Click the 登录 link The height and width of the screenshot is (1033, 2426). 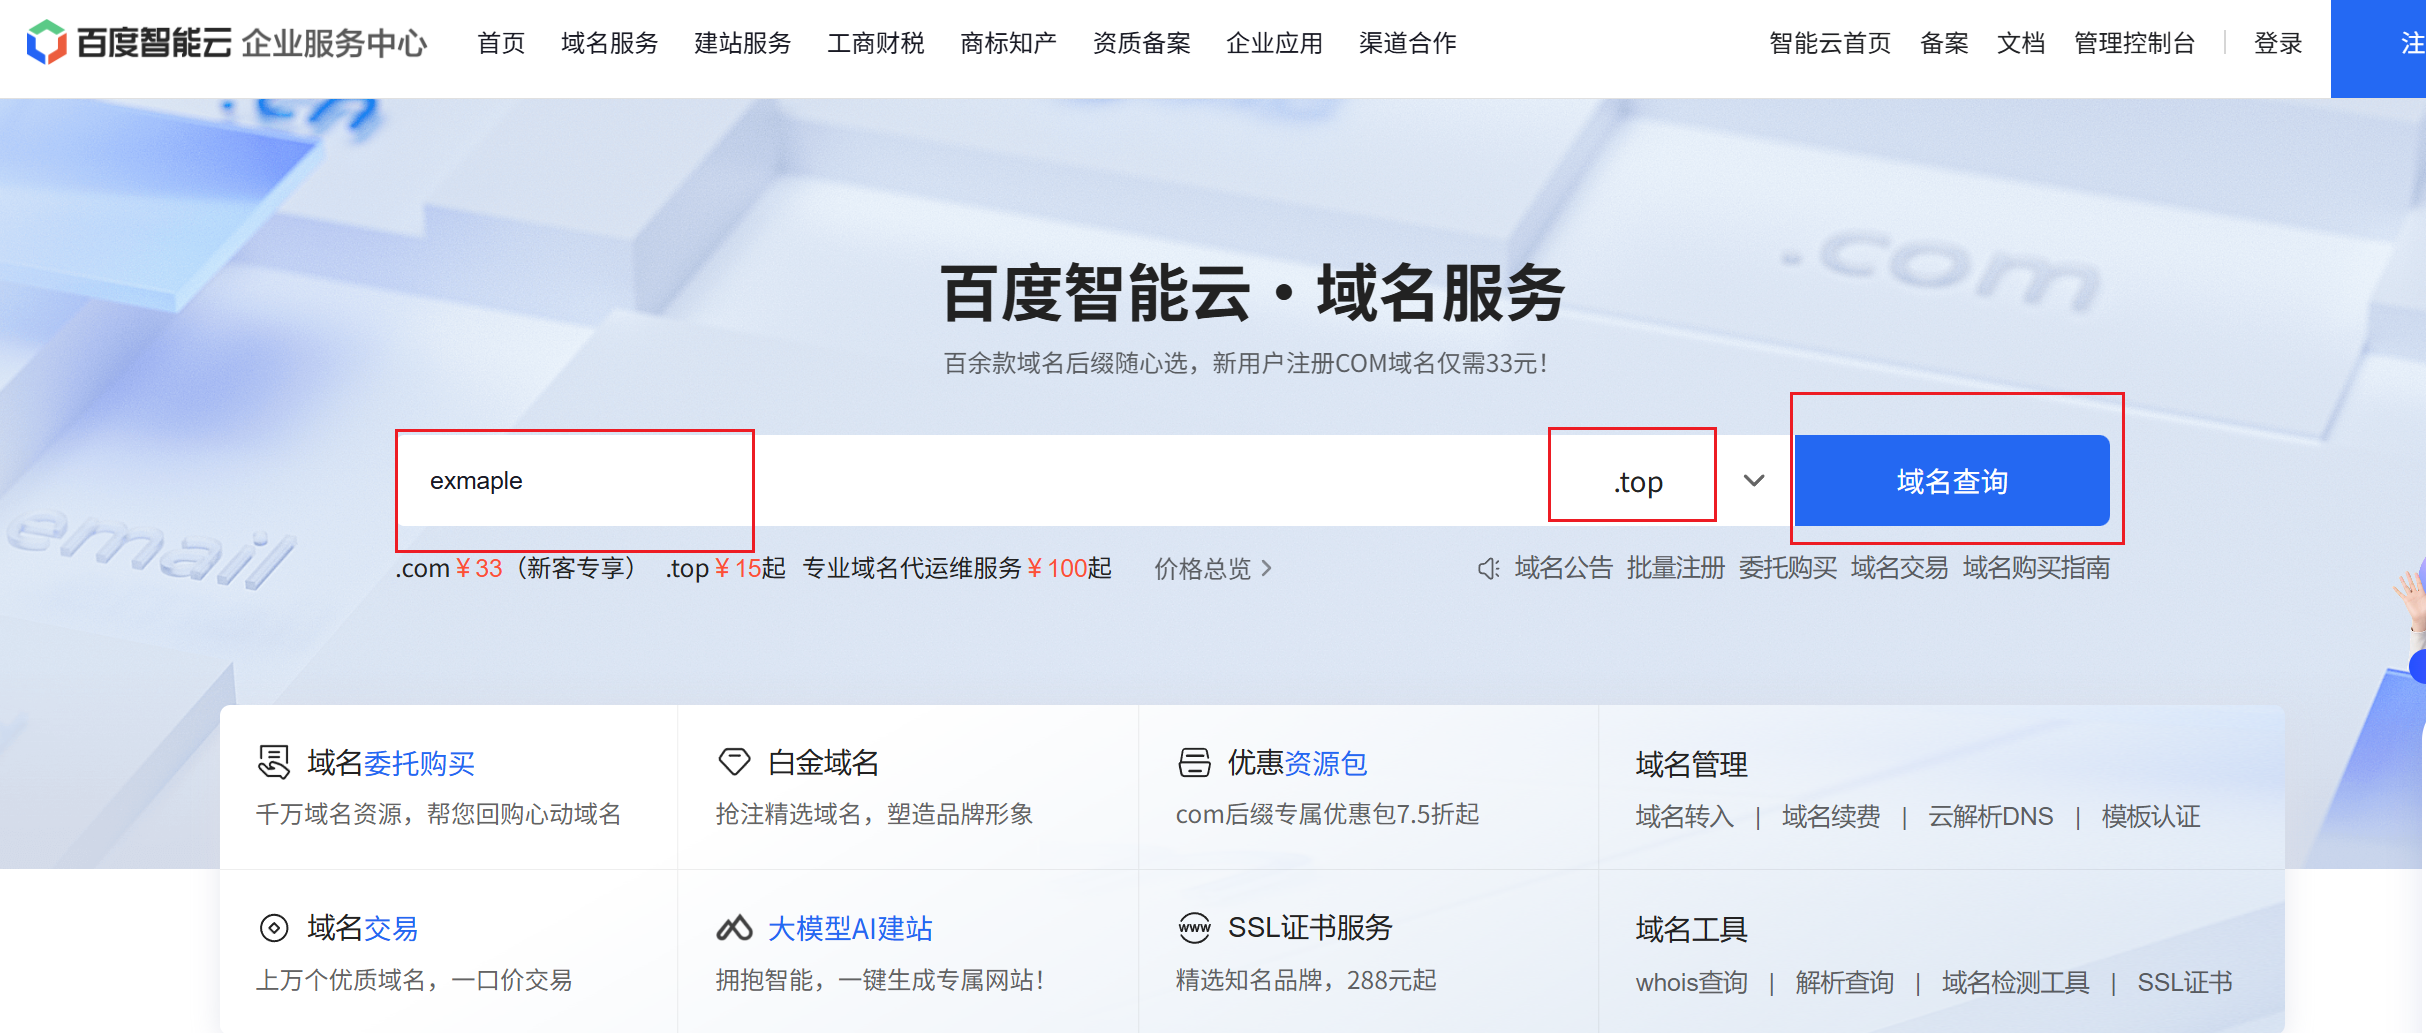[x=2278, y=43]
